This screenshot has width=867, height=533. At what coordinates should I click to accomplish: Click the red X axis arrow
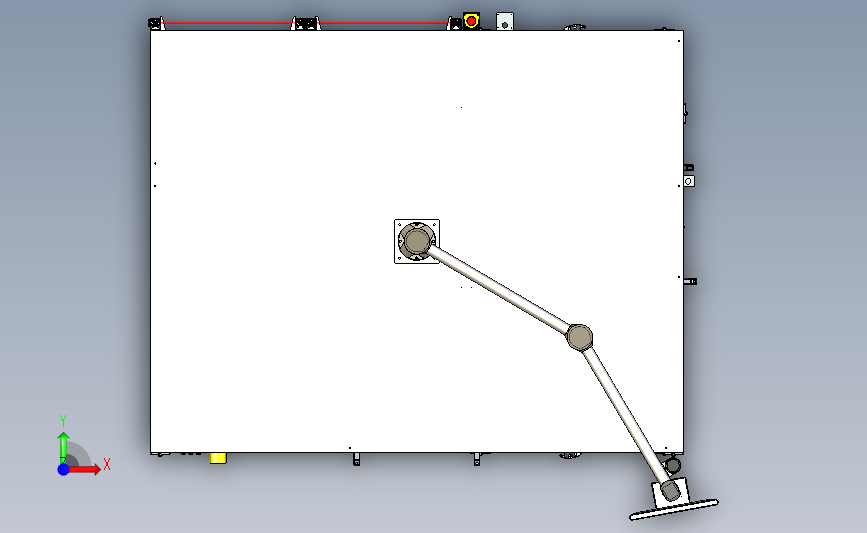click(84, 469)
